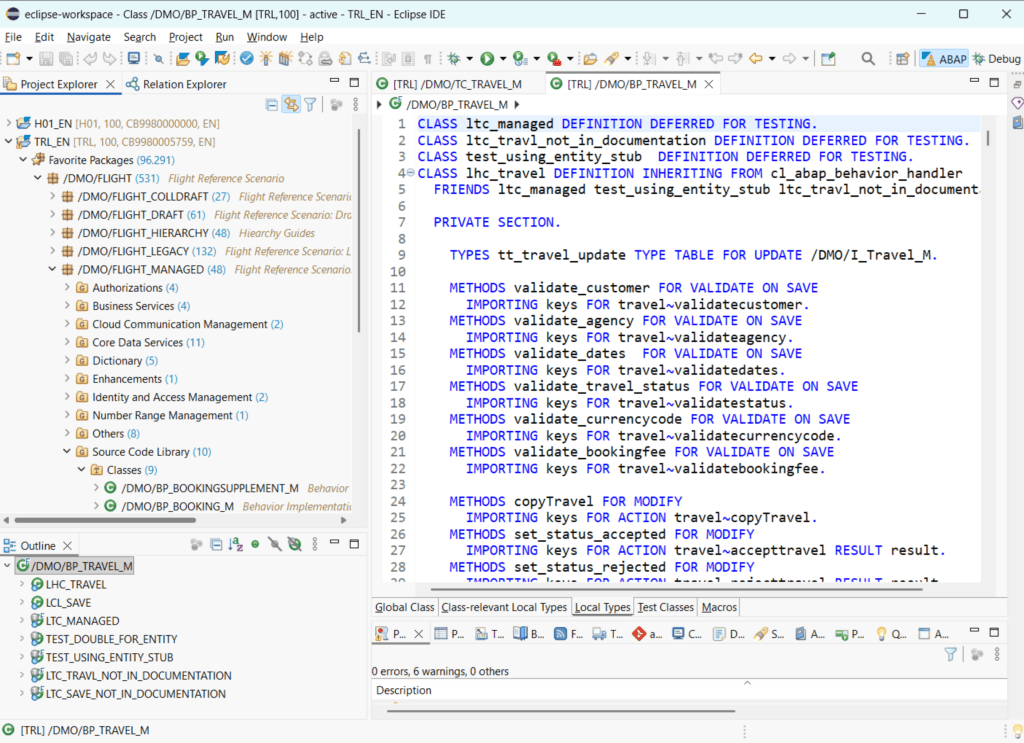Click the Debug perspective button
The height and width of the screenshot is (743, 1024).
[x=995, y=58]
